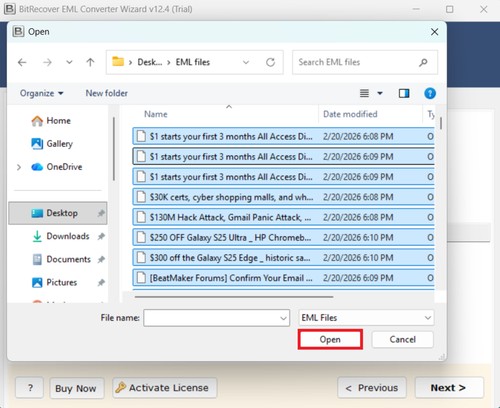Click the pin icon beside Pictures

101,283
